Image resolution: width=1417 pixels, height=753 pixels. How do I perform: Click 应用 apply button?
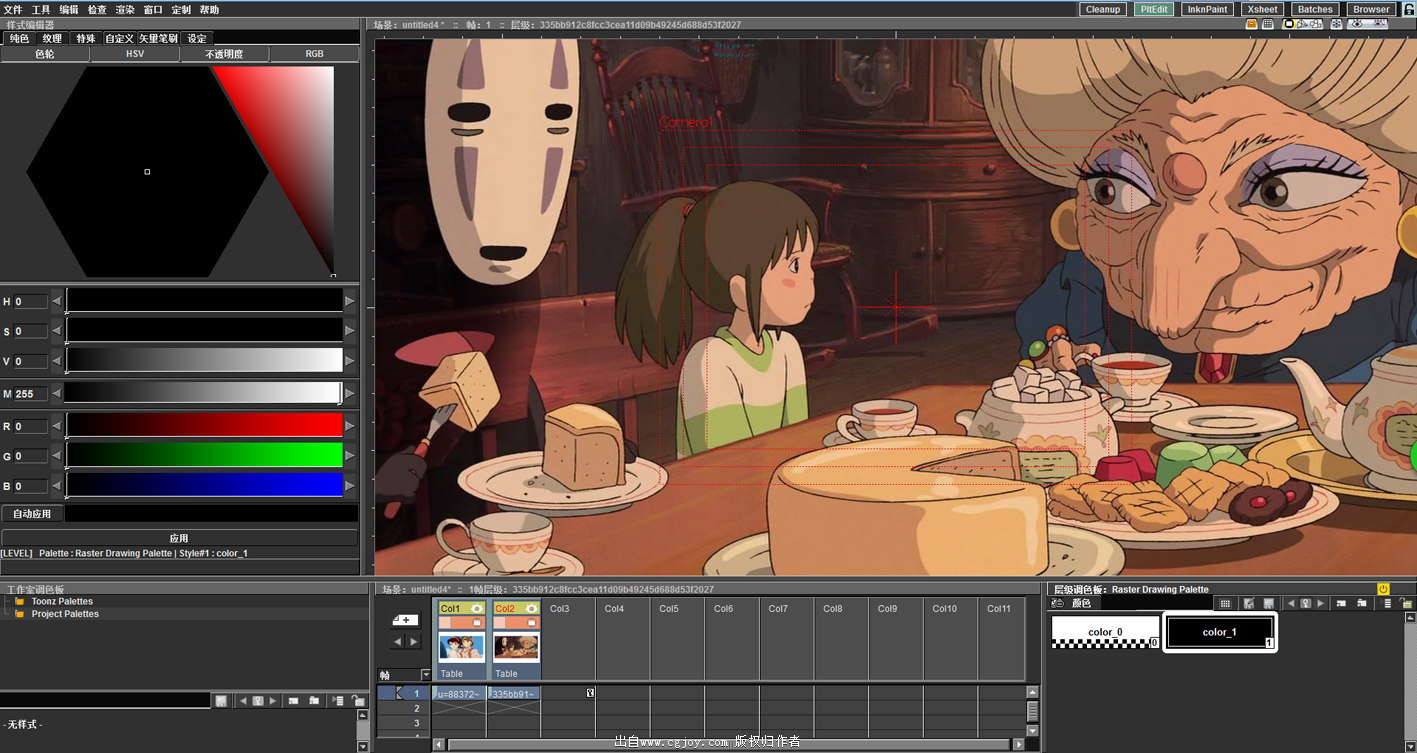179,538
